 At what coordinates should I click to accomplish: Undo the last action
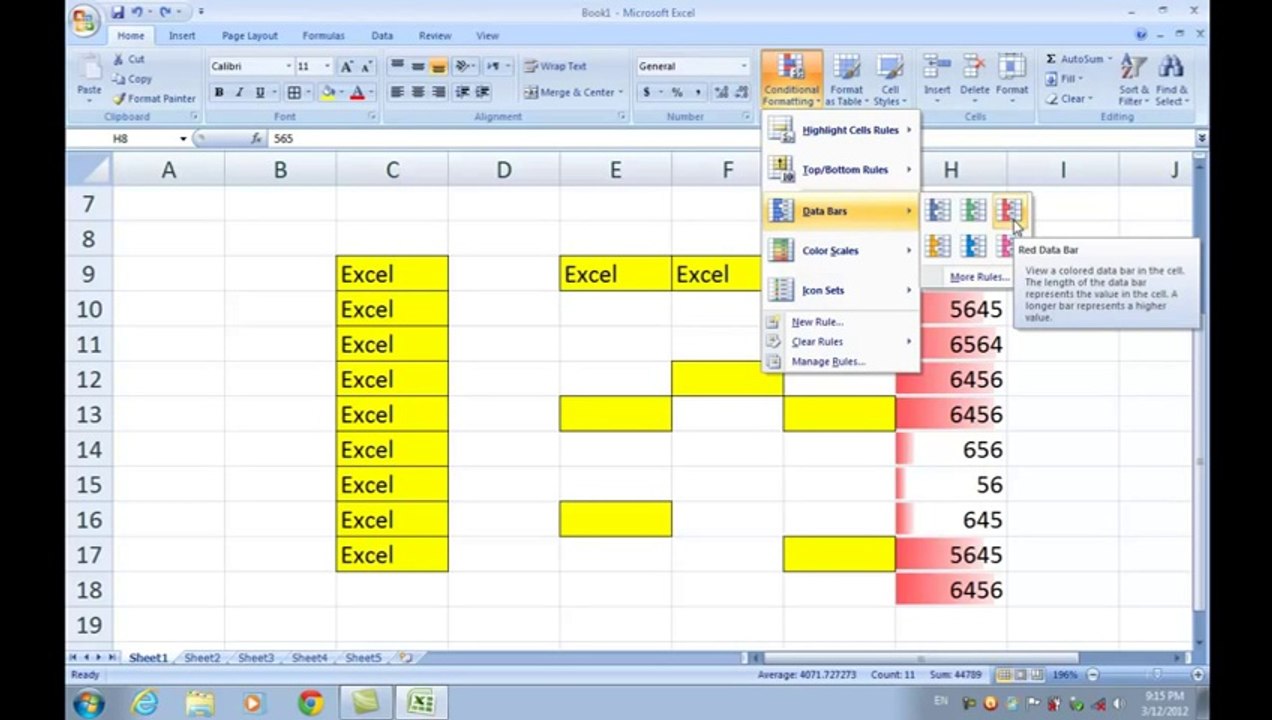click(x=137, y=12)
